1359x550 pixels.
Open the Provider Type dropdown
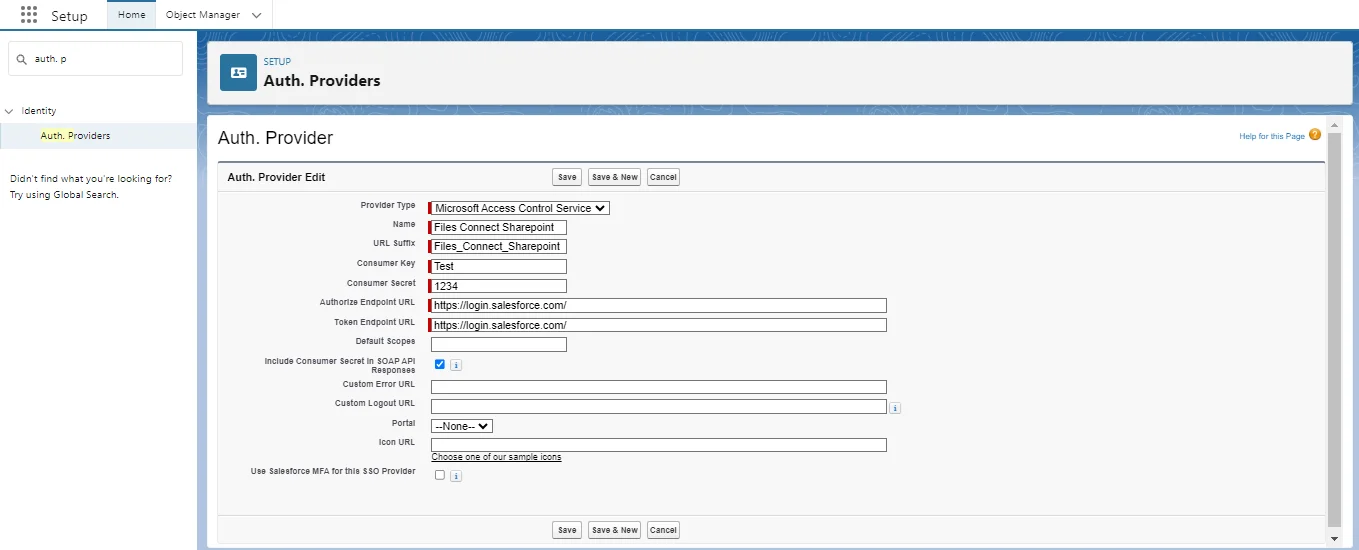(x=520, y=208)
